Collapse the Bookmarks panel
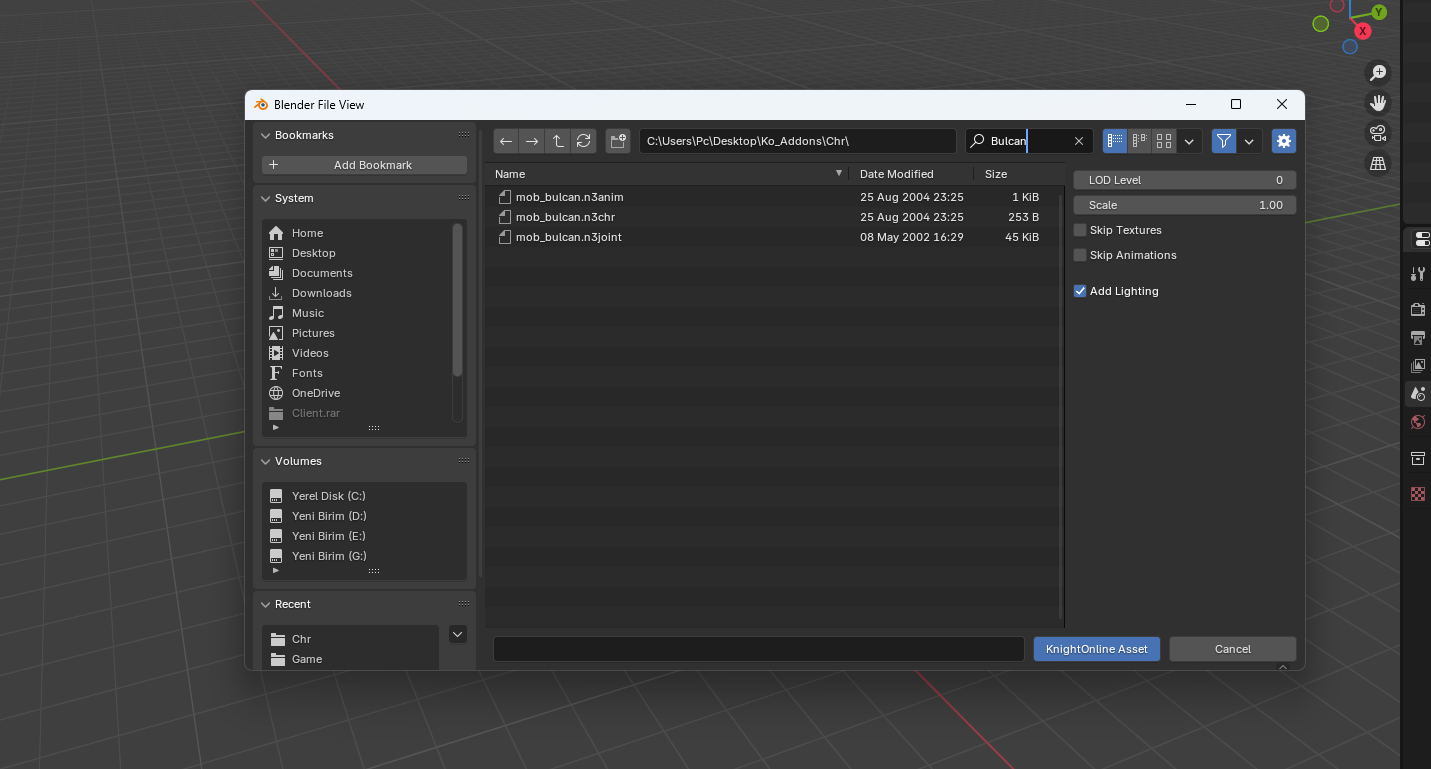Screen dimensions: 1431x769 click(x=266, y=135)
